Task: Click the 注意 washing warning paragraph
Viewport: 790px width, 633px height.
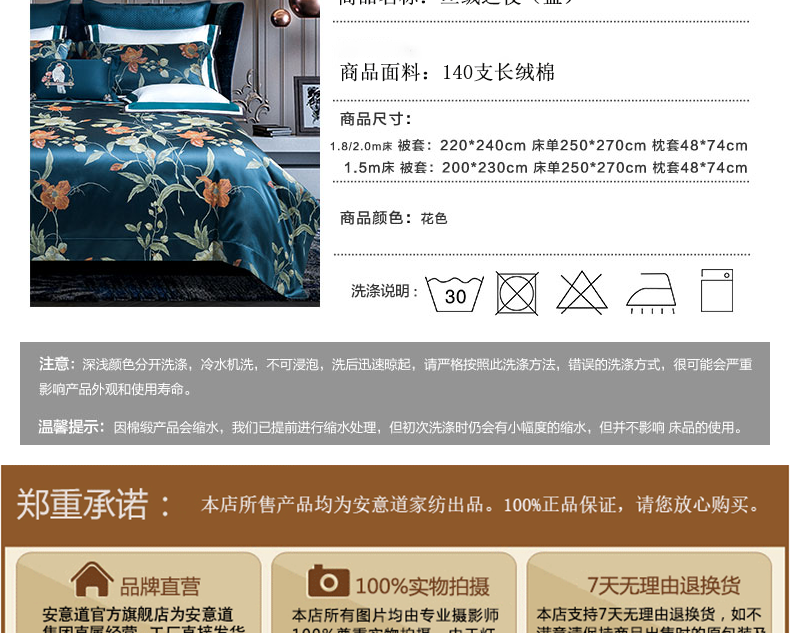Action: click(396, 376)
